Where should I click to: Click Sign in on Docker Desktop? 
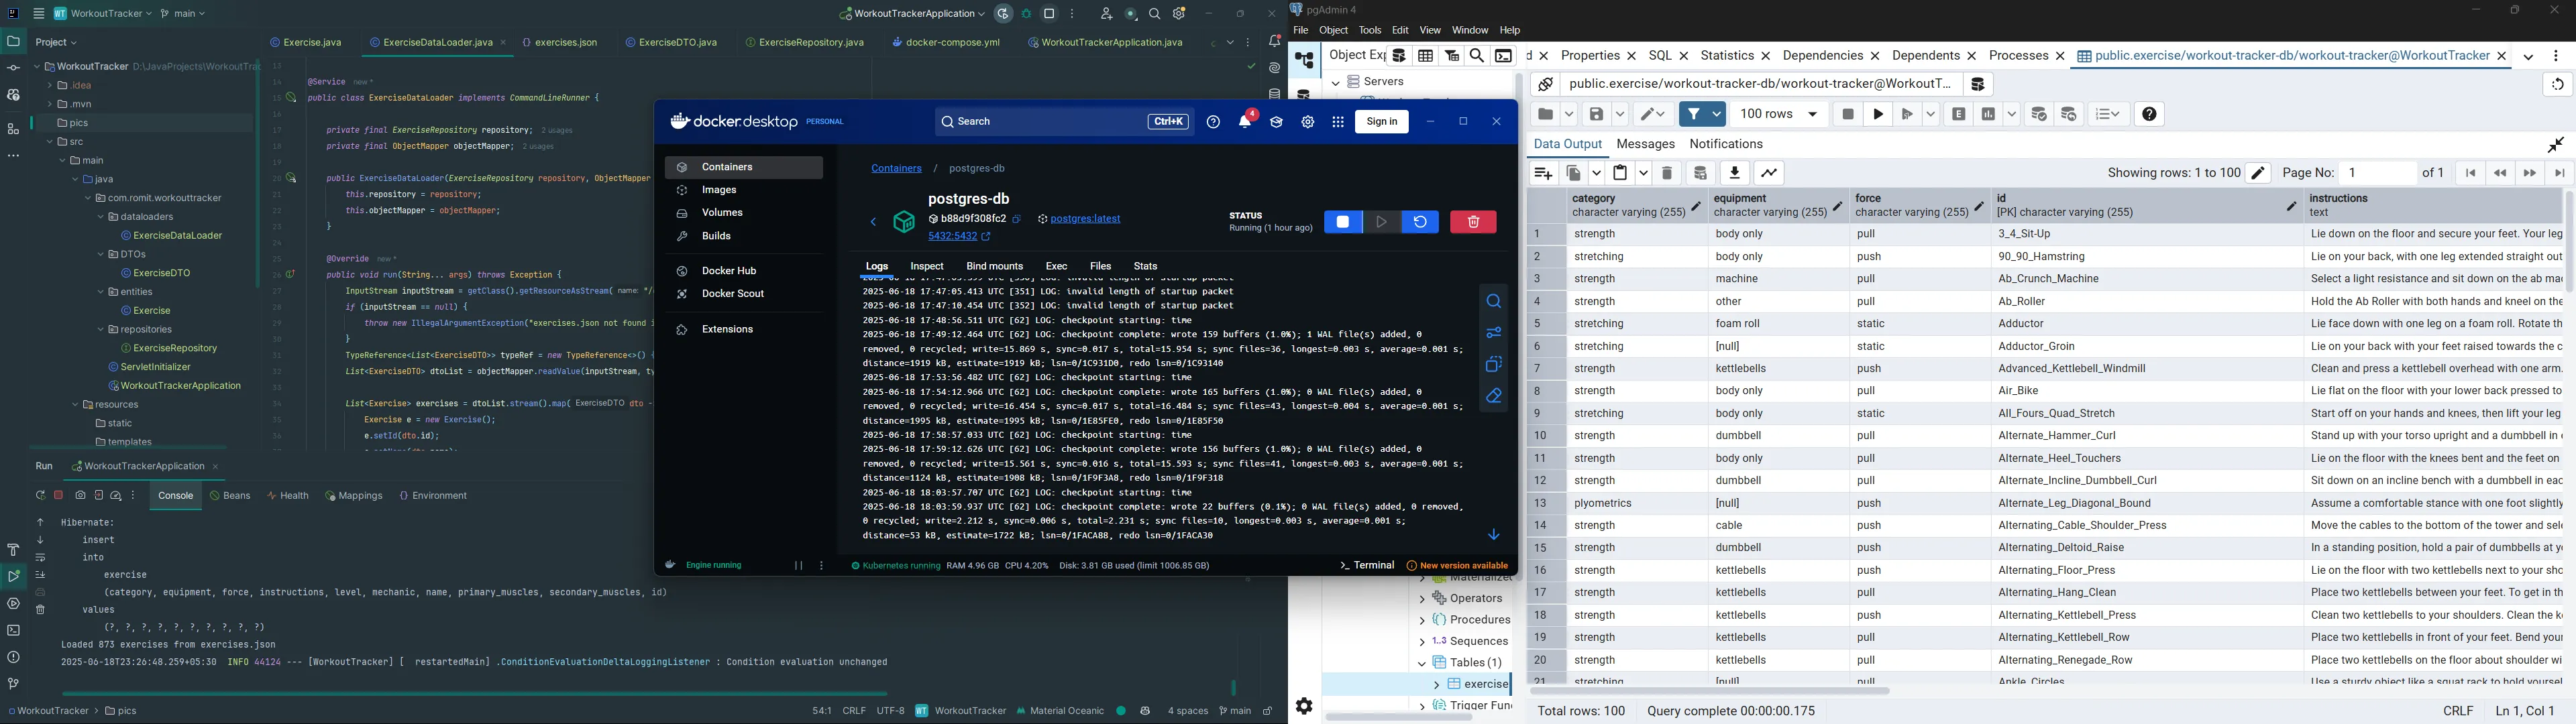(1381, 122)
